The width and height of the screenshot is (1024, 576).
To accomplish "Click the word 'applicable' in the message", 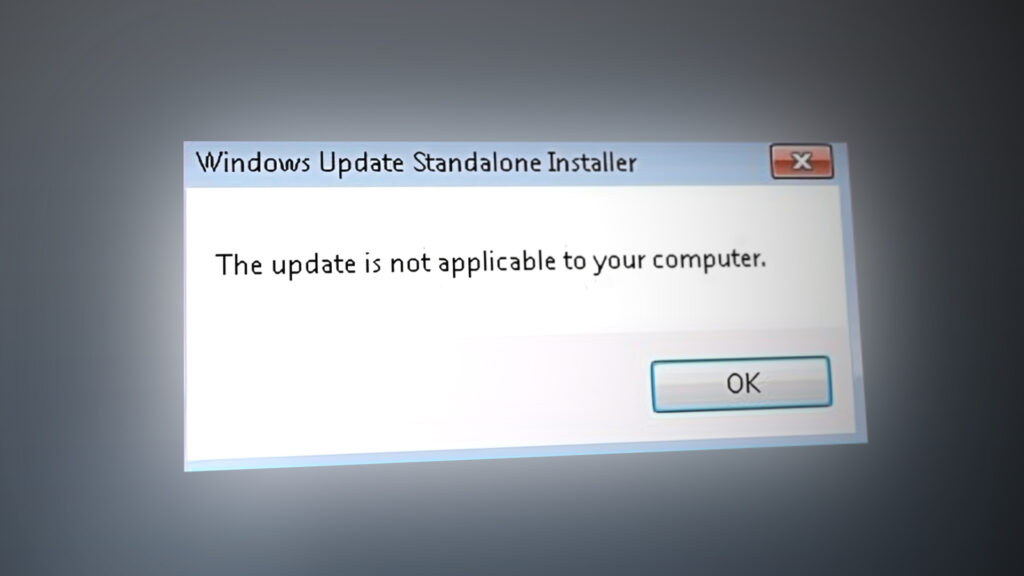I will point(496,263).
